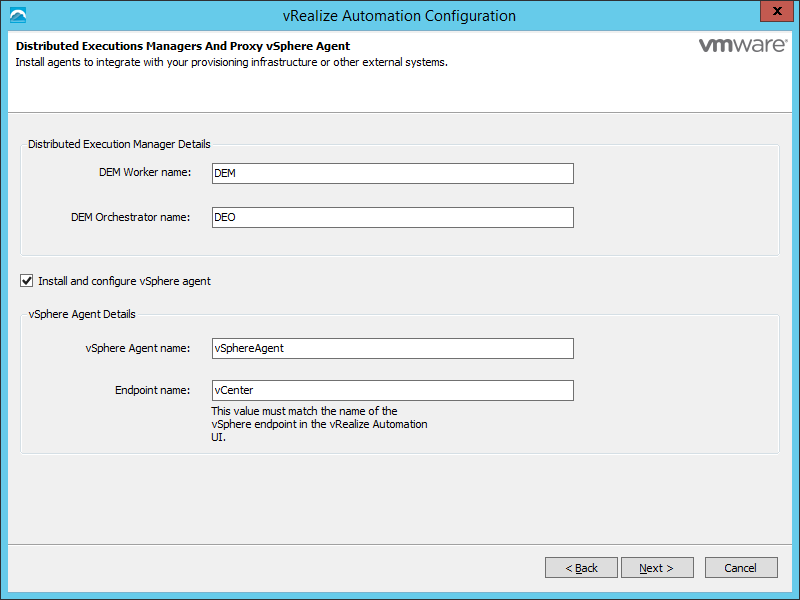Screen dimensions: 800x600
Task: Click the "Distributed Execution Manager Details" group title
Action: point(119,144)
